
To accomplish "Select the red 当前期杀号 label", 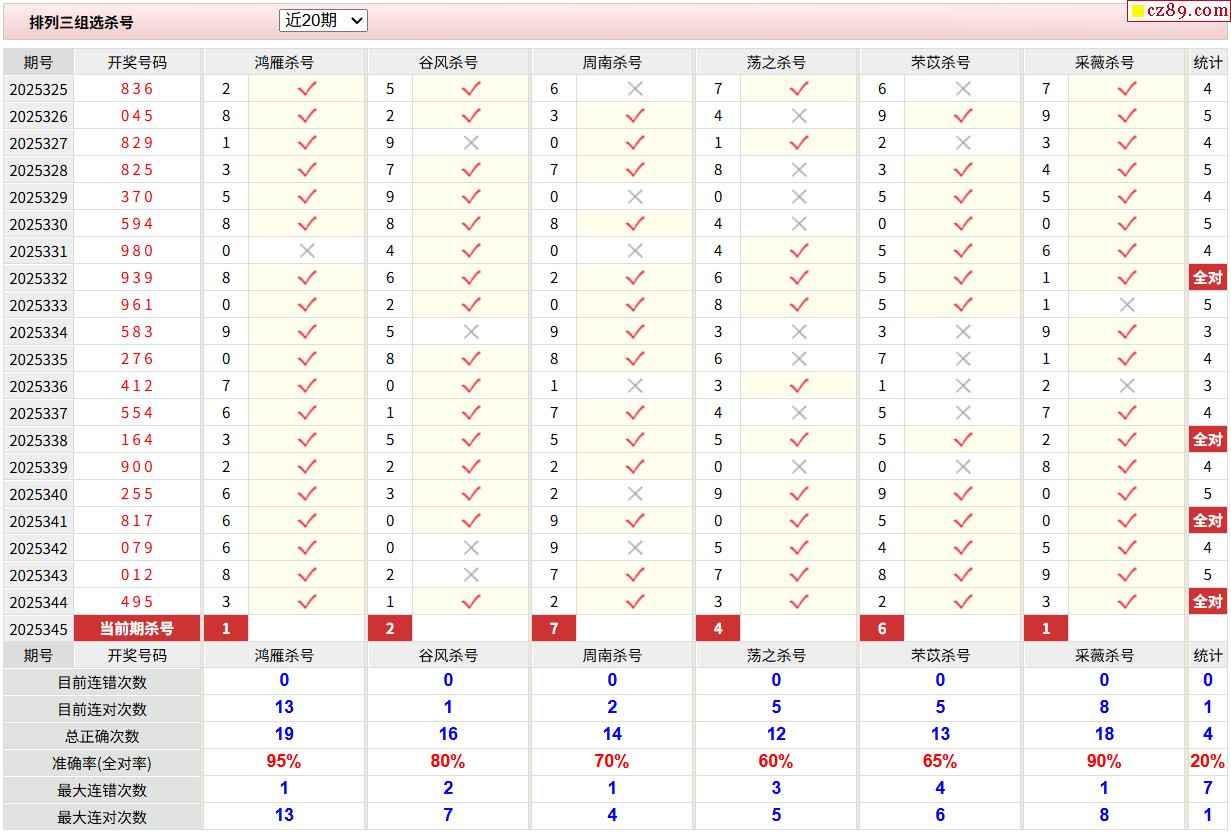I will click(137, 629).
